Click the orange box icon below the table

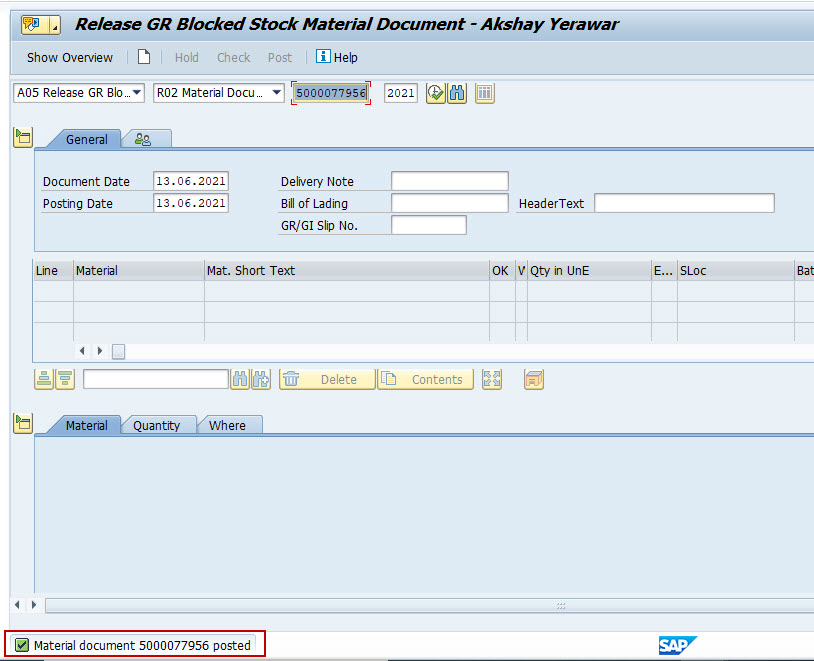(x=534, y=379)
